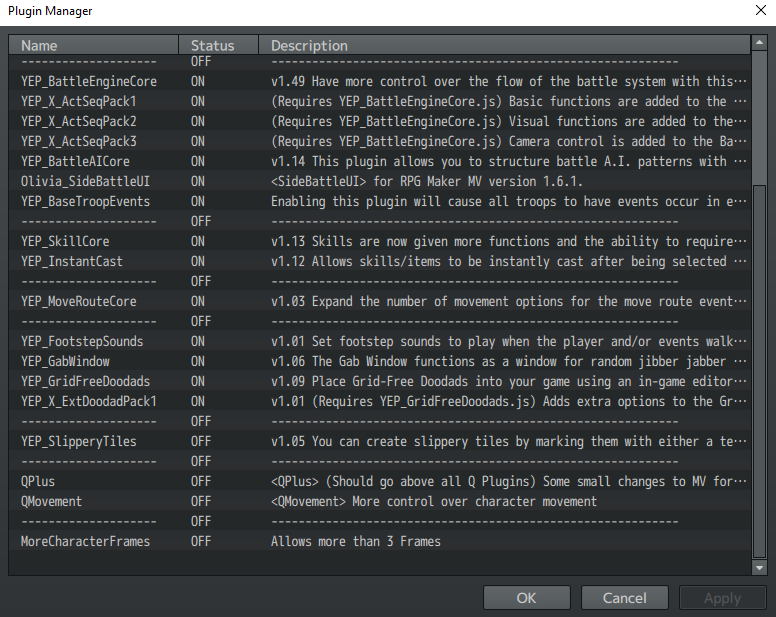Click OFF status of QMovement
This screenshot has height=617, width=776.
[201, 501]
